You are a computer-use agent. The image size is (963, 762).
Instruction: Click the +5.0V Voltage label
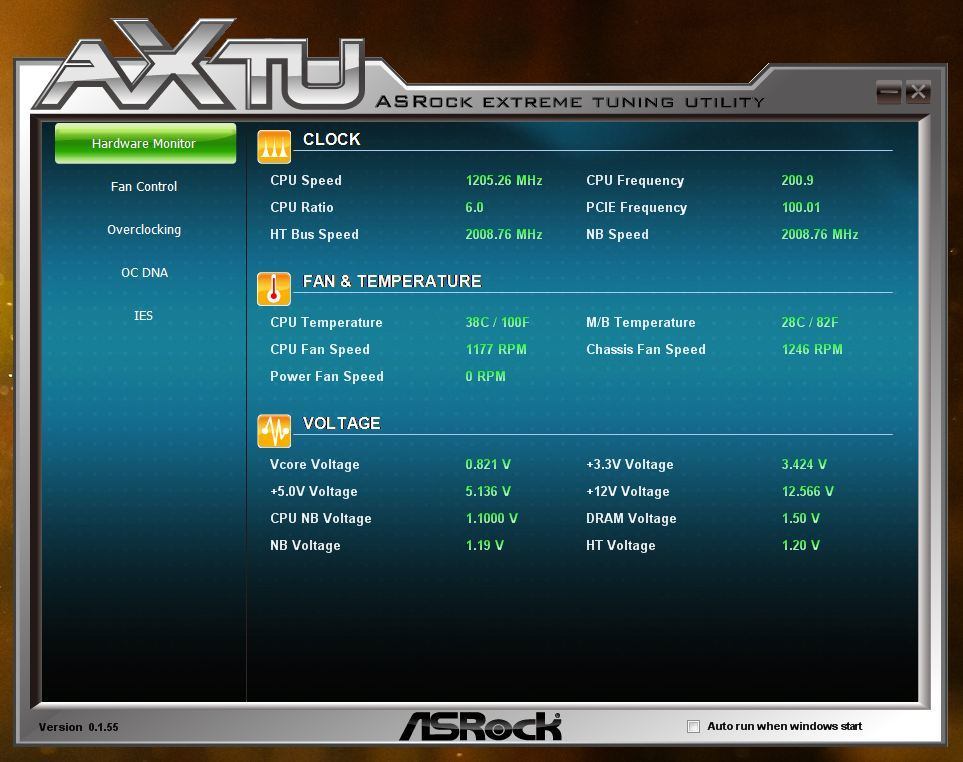pos(314,491)
